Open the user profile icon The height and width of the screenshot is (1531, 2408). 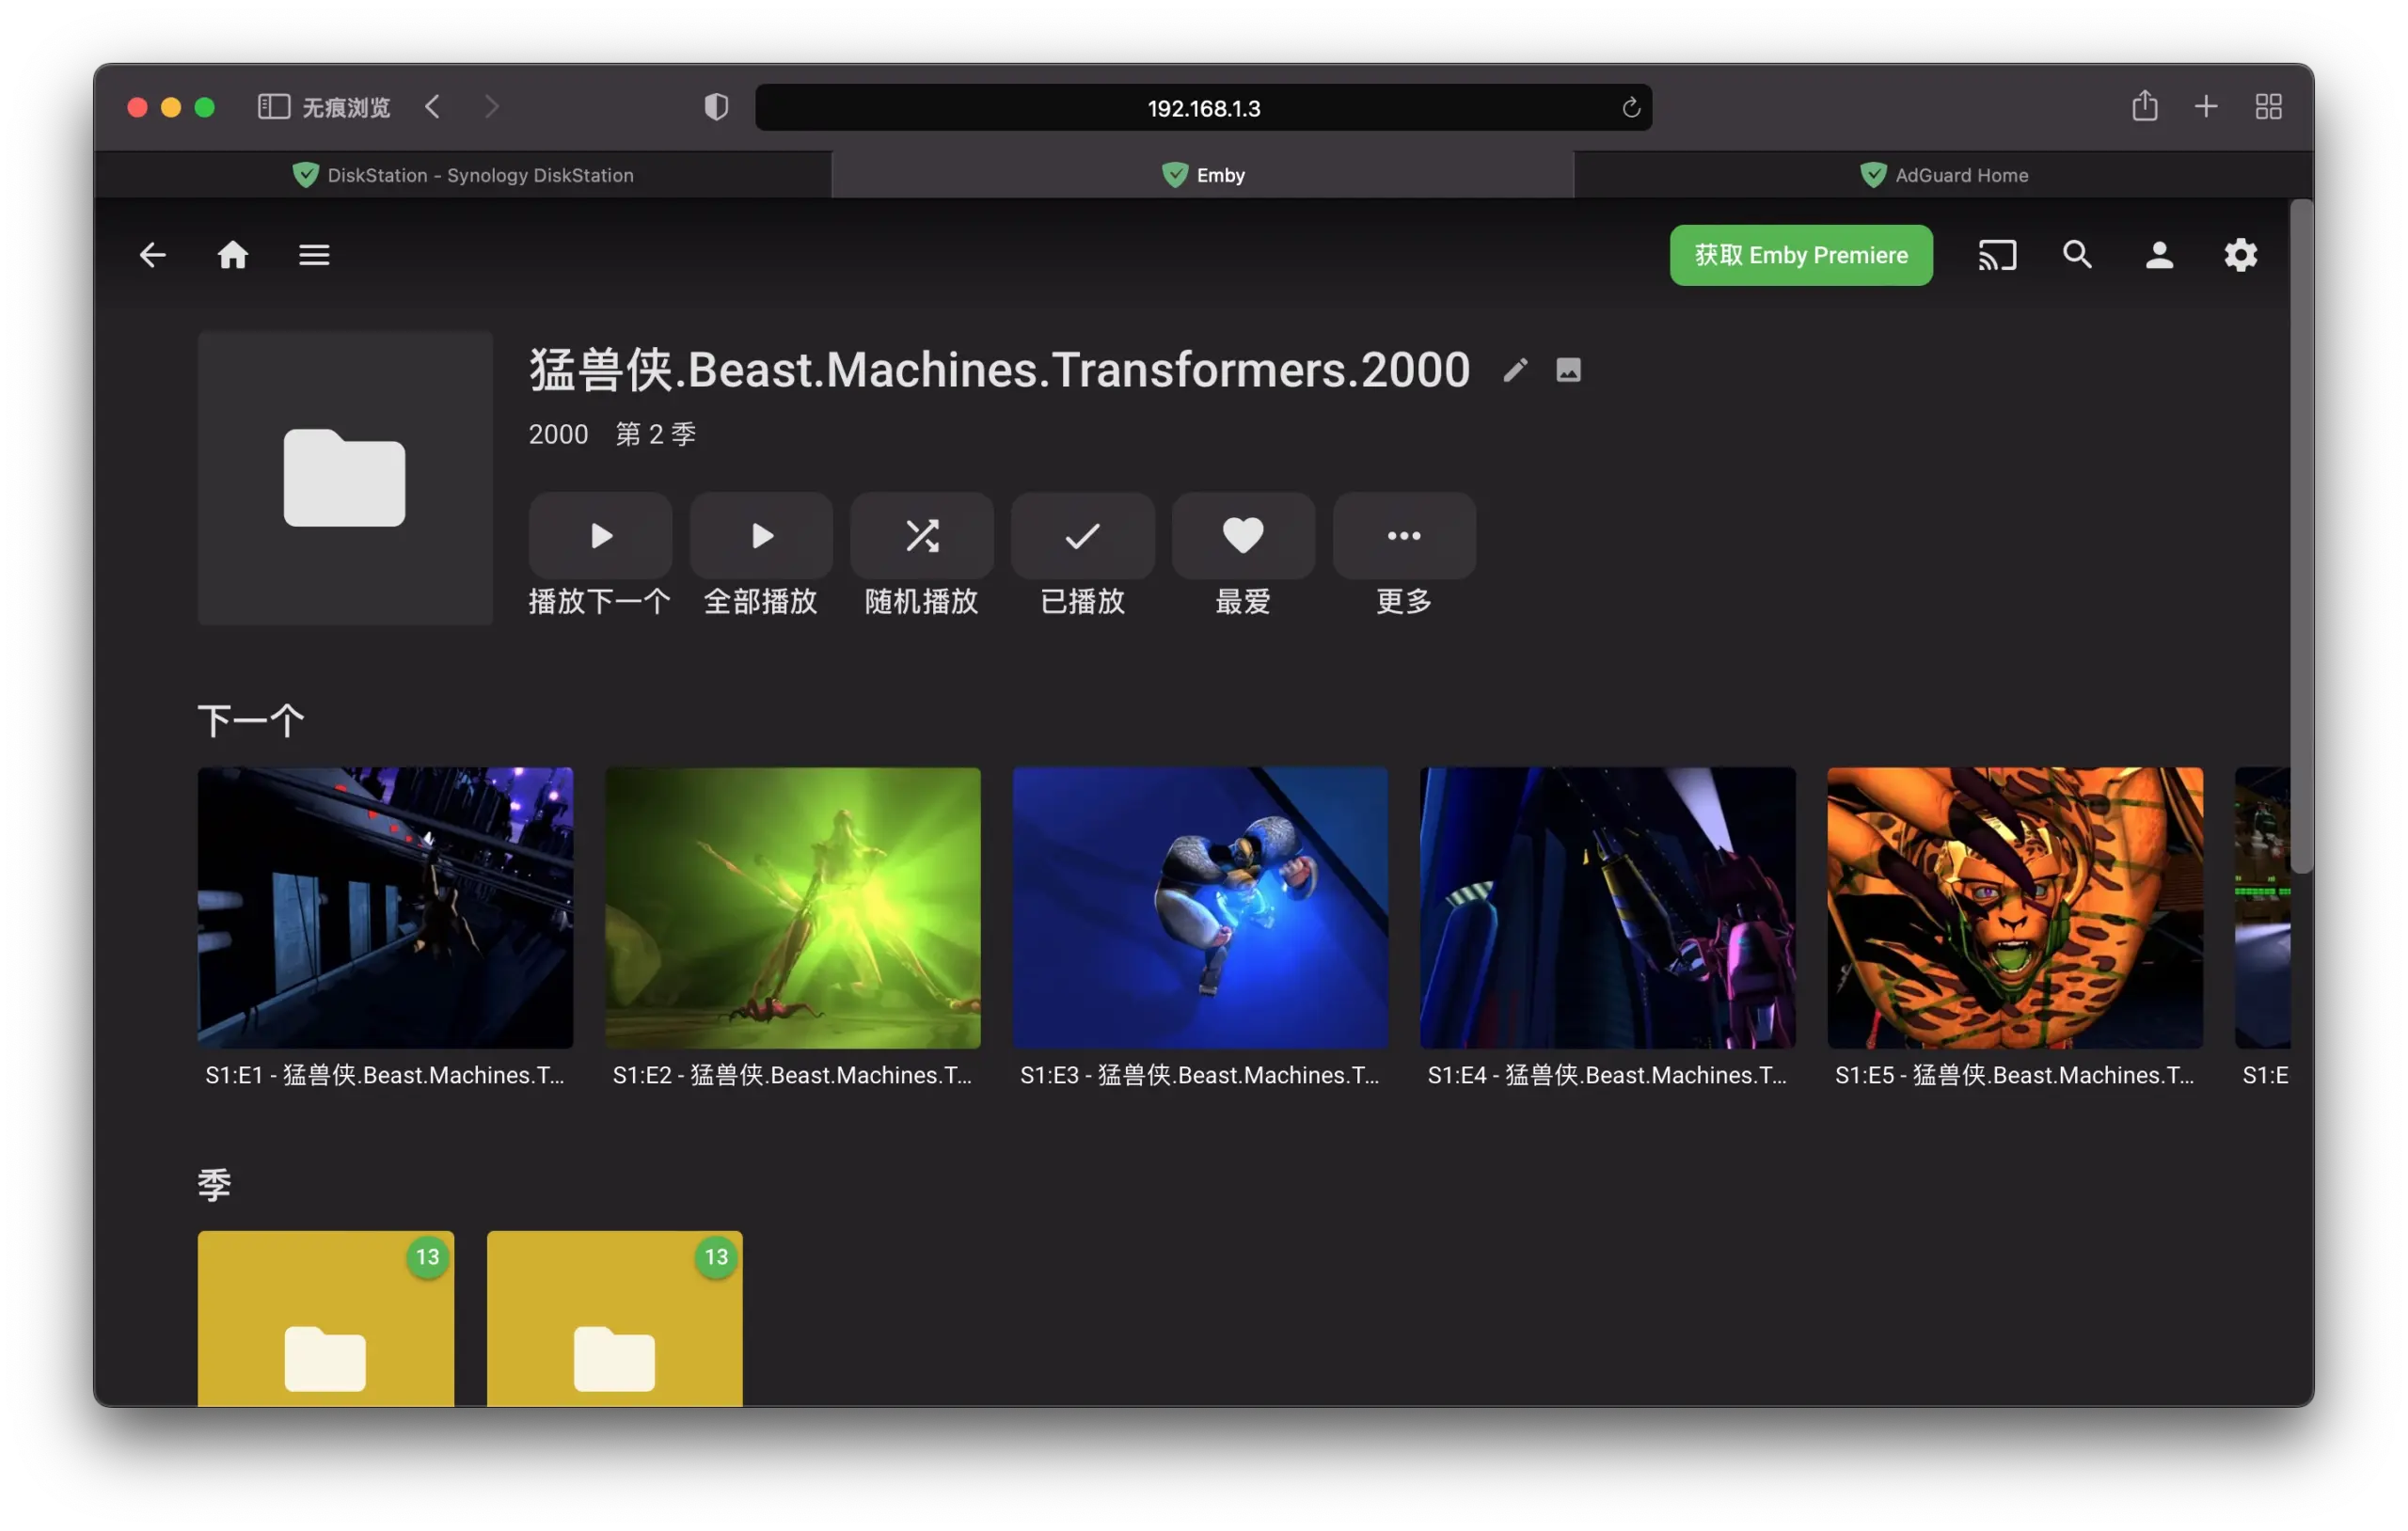click(x=2159, y=255)
